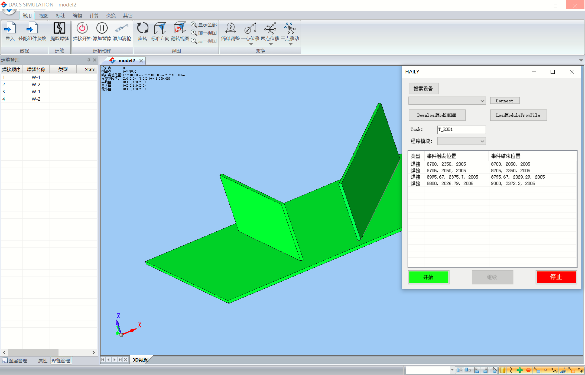Screen dimensions: 585x375
Task: Switch to the model document tab
Action: 126,60
